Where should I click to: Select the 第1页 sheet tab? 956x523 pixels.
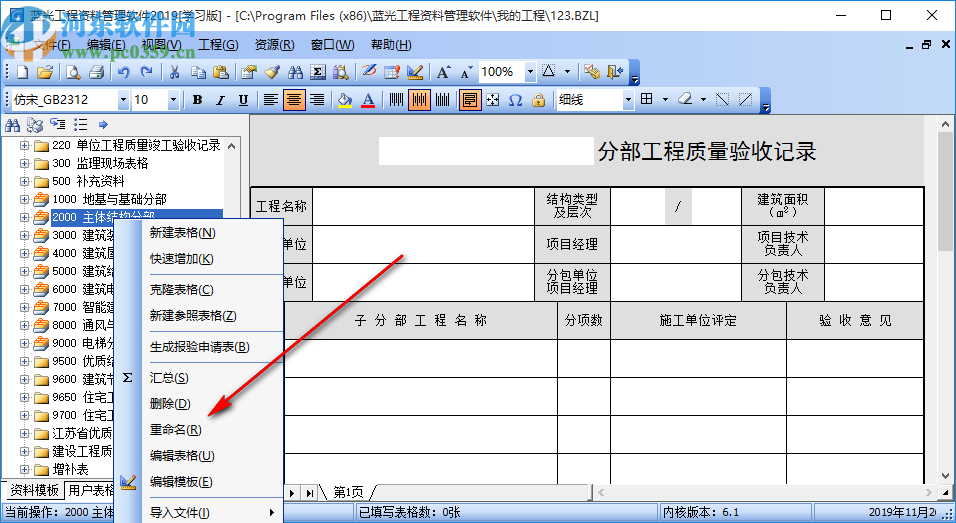(x=348, y=492)
